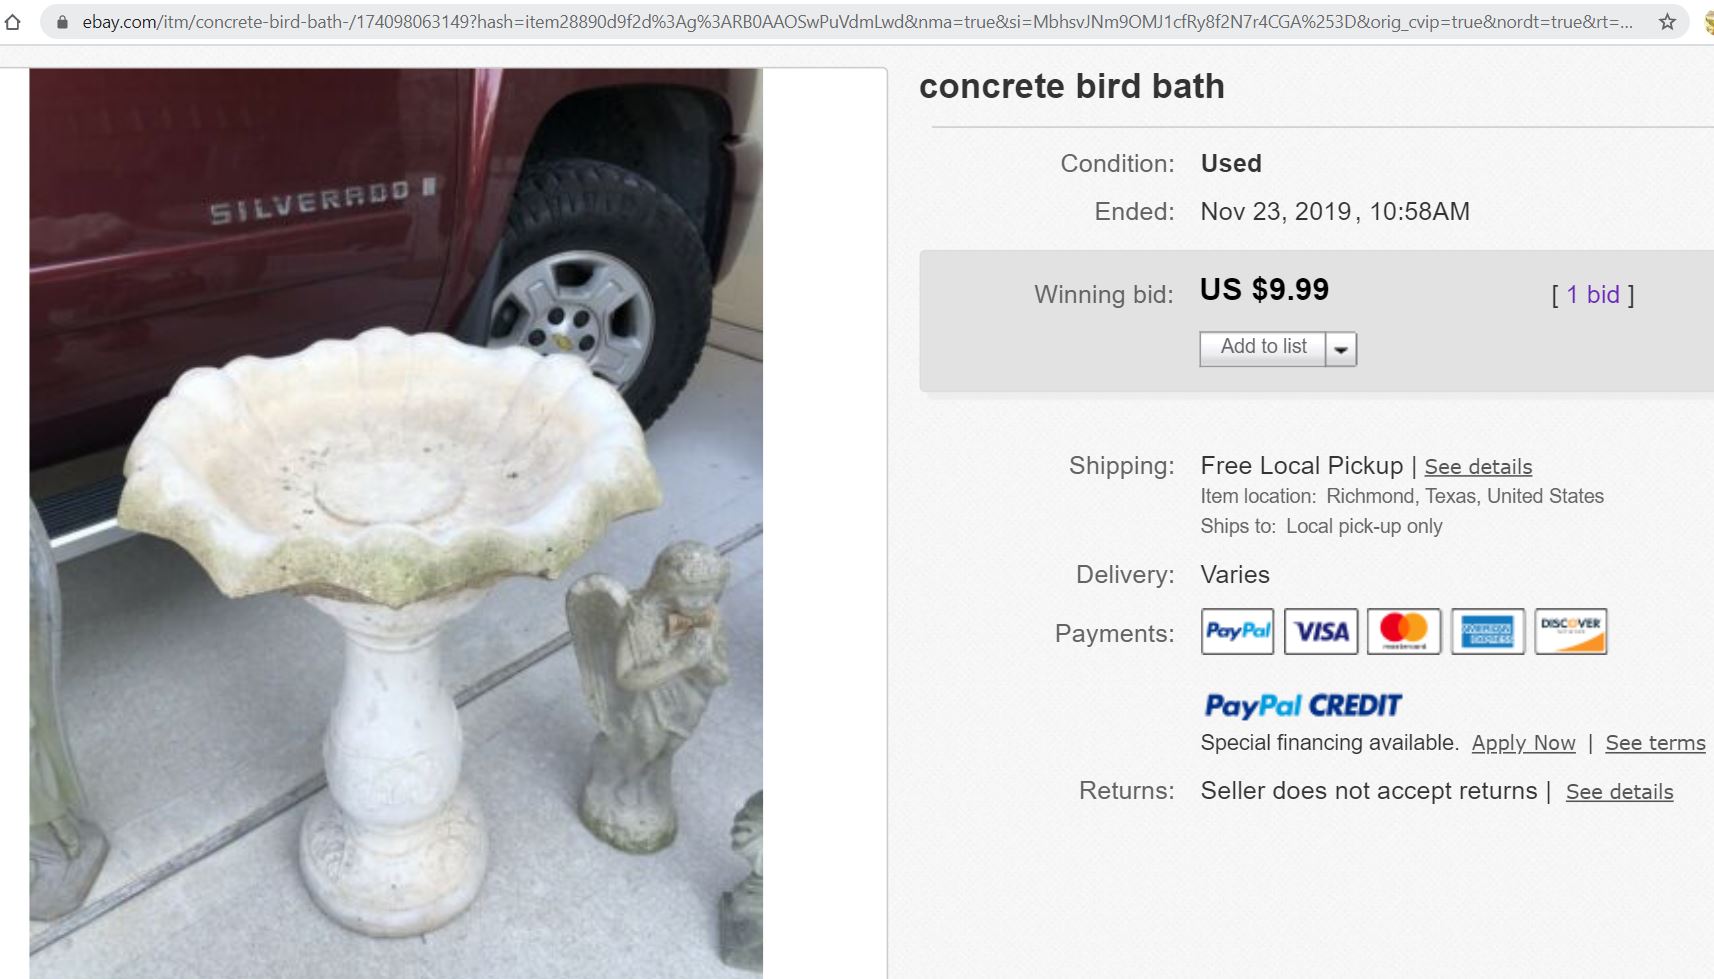This screenshot has height=979, width=1714.
Task: Expand returns policy See details link
Action: [x=1618, y=791]
